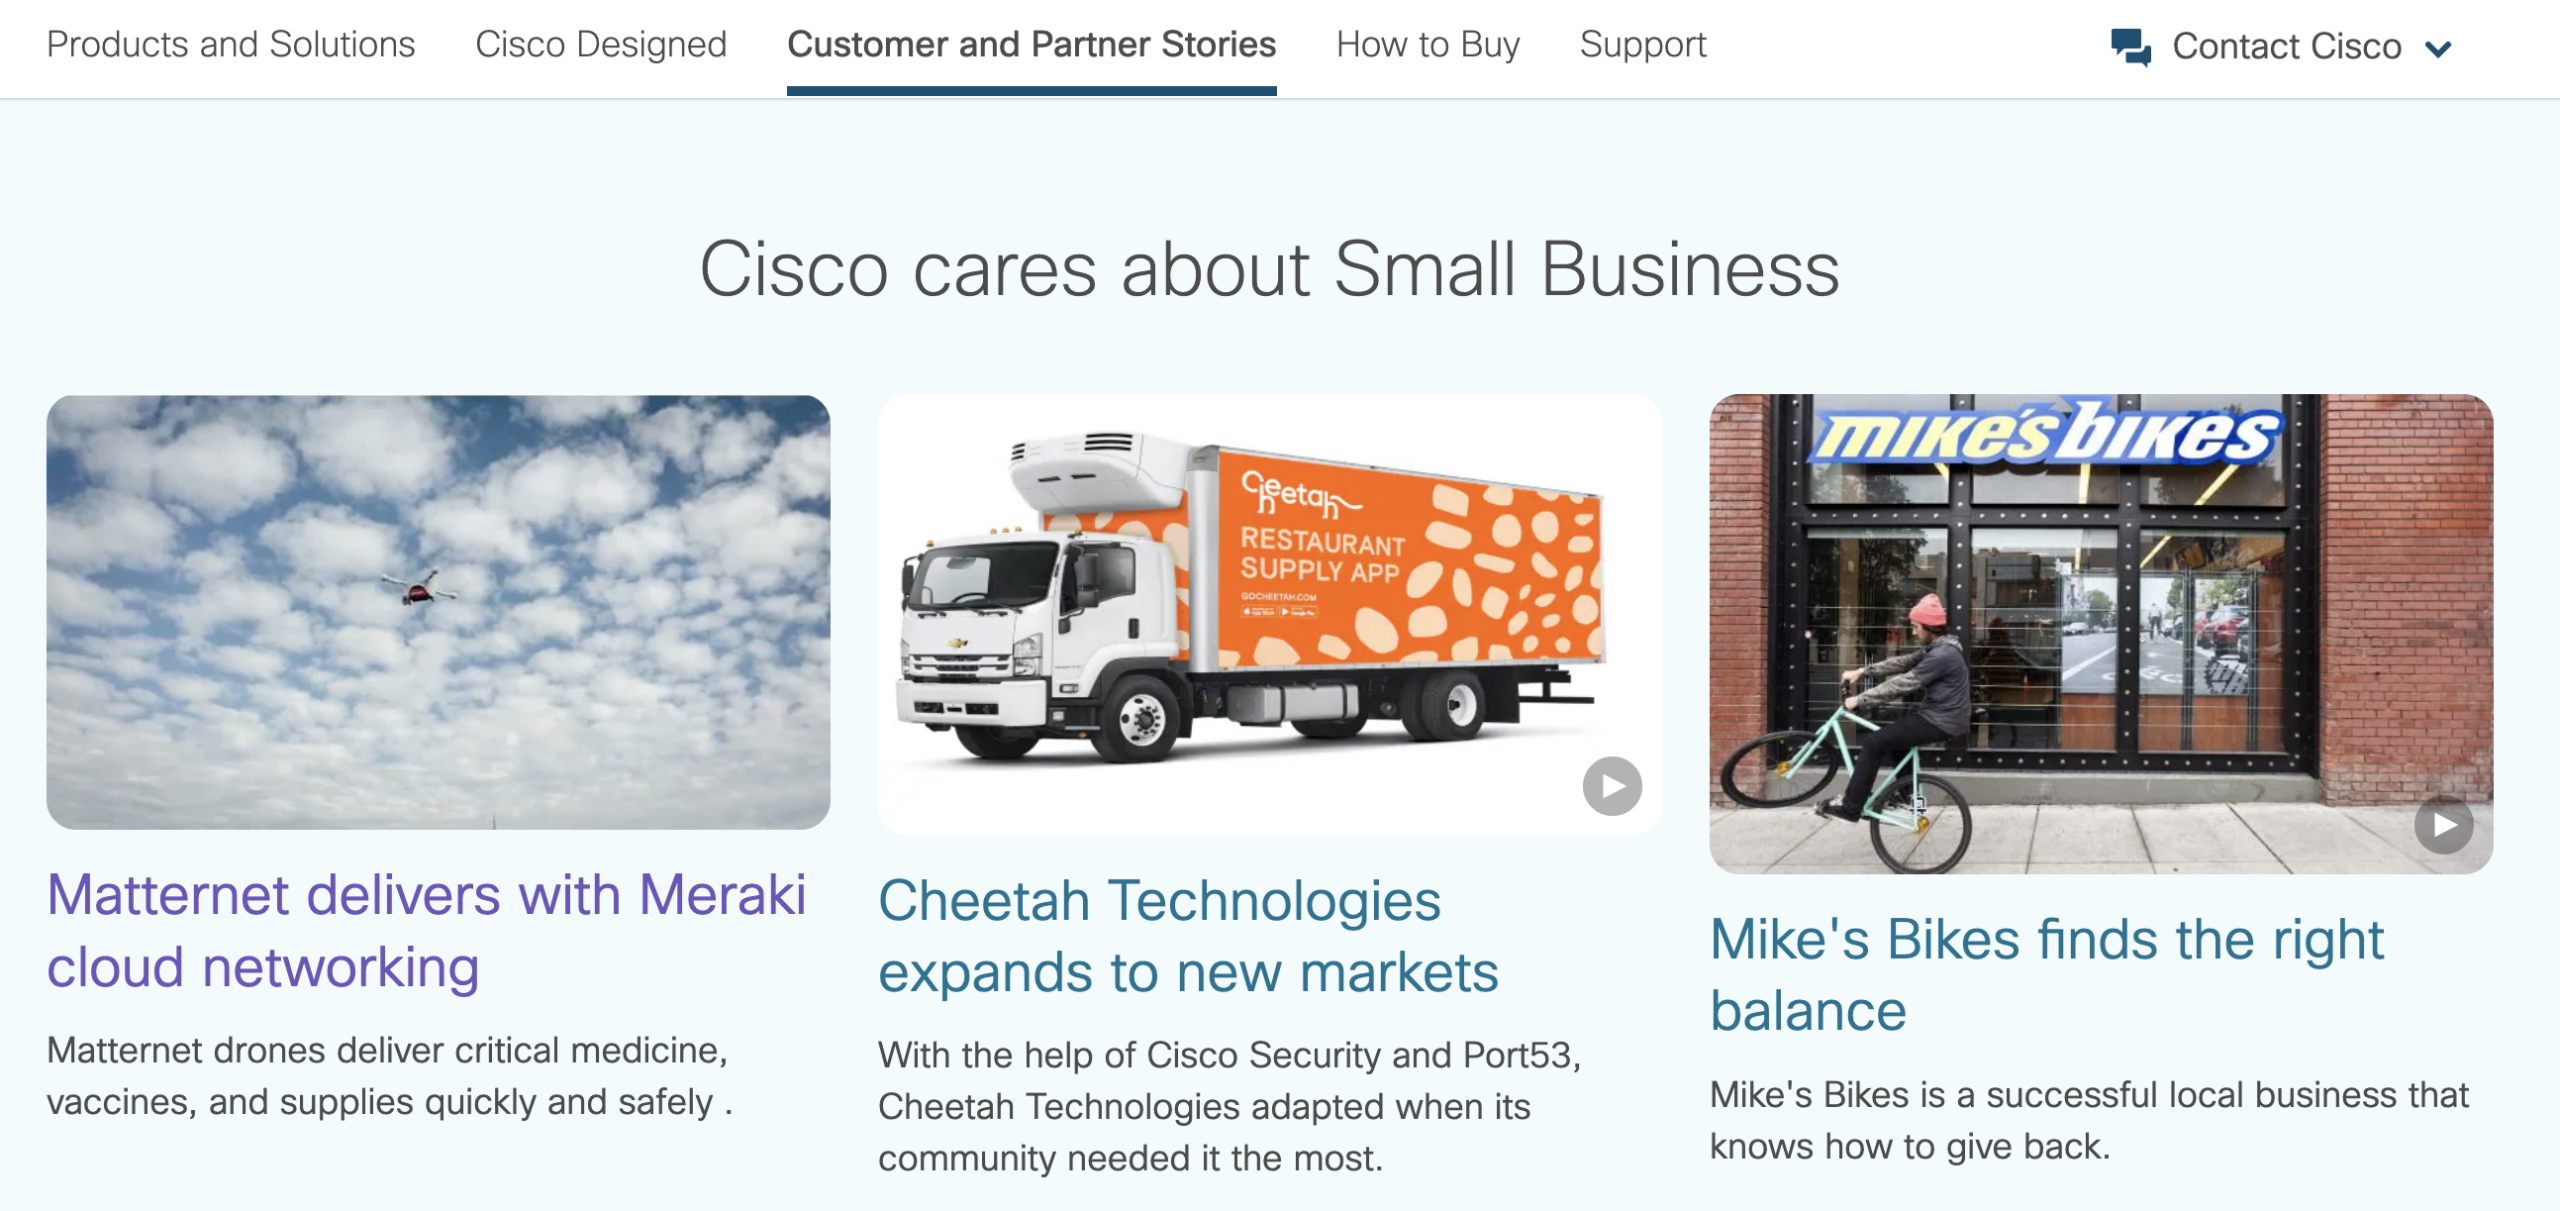This screenshot has width=2560, height=1211.
Task: Switch to the Cisco Designed tab
Action: [601, 45]
